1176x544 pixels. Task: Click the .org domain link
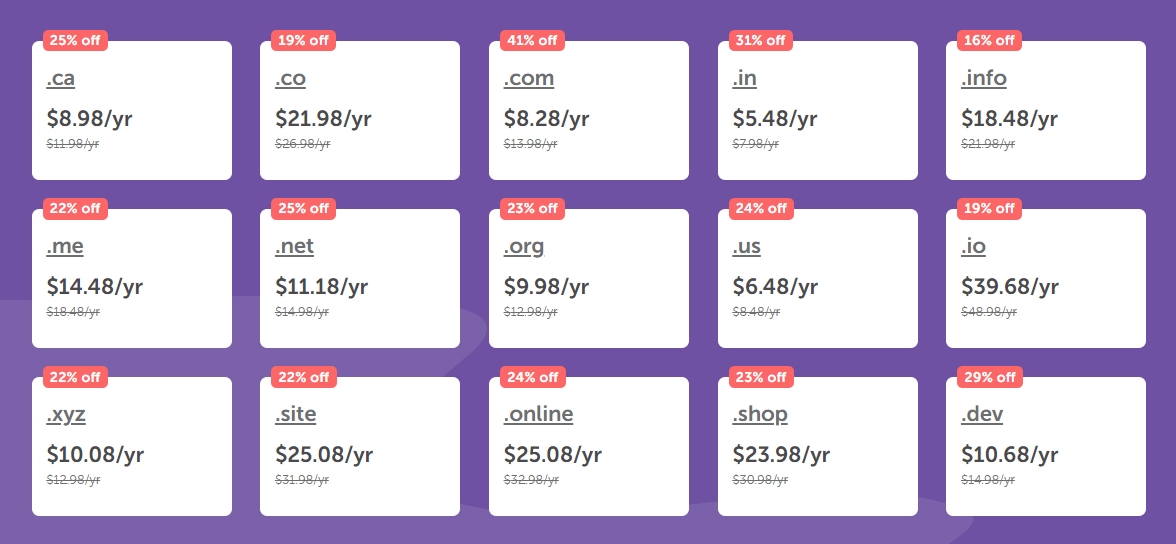[524, 246]
